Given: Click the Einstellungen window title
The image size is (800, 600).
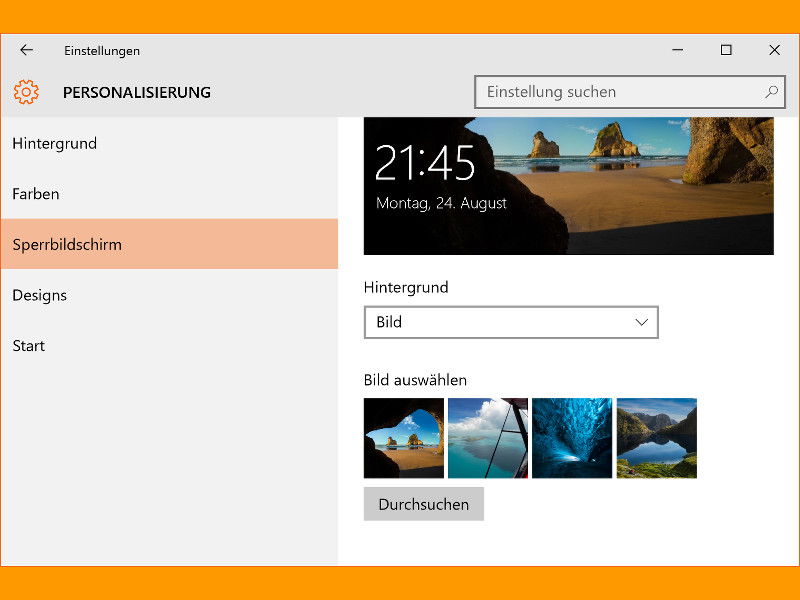Looking at the screenshot, I should 102,51.
